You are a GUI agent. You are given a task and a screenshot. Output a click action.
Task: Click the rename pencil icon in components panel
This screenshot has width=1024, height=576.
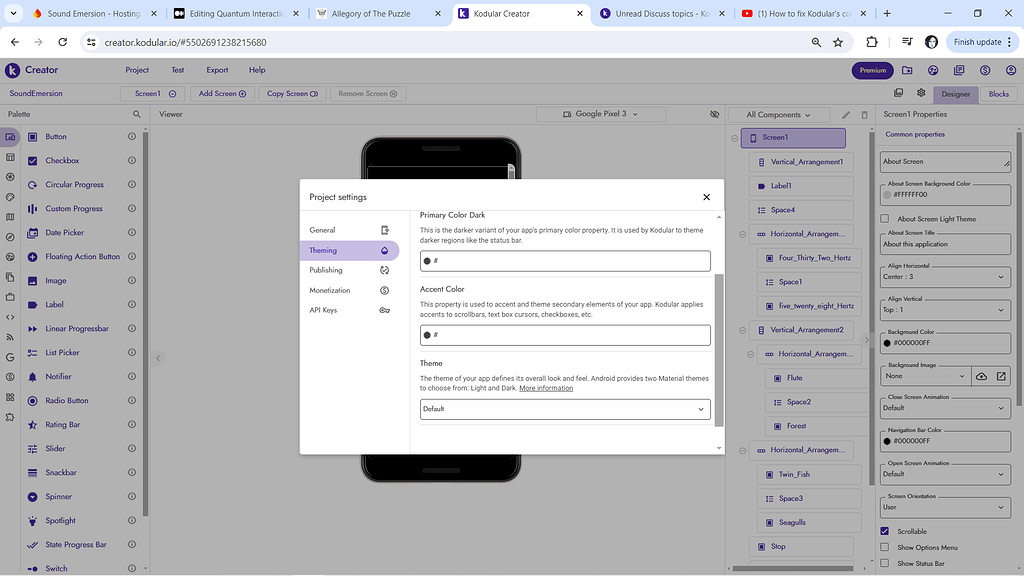pos(846,115)
